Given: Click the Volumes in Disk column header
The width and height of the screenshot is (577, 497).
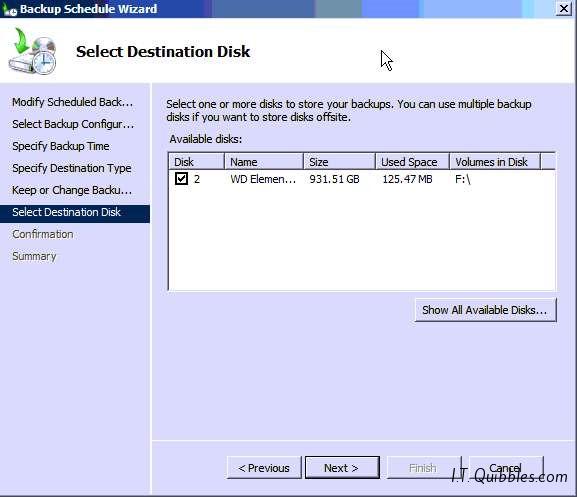Looking at the screenshot, I should 495,162.
